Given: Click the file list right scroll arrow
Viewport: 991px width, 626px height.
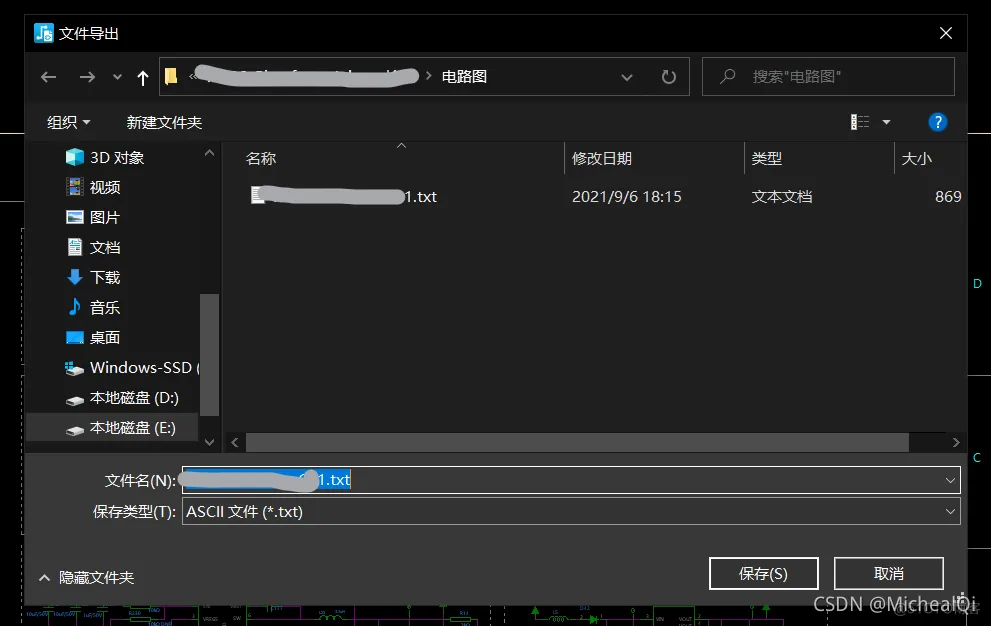Looking at the screenshot, I should click(x=956, y=443).
